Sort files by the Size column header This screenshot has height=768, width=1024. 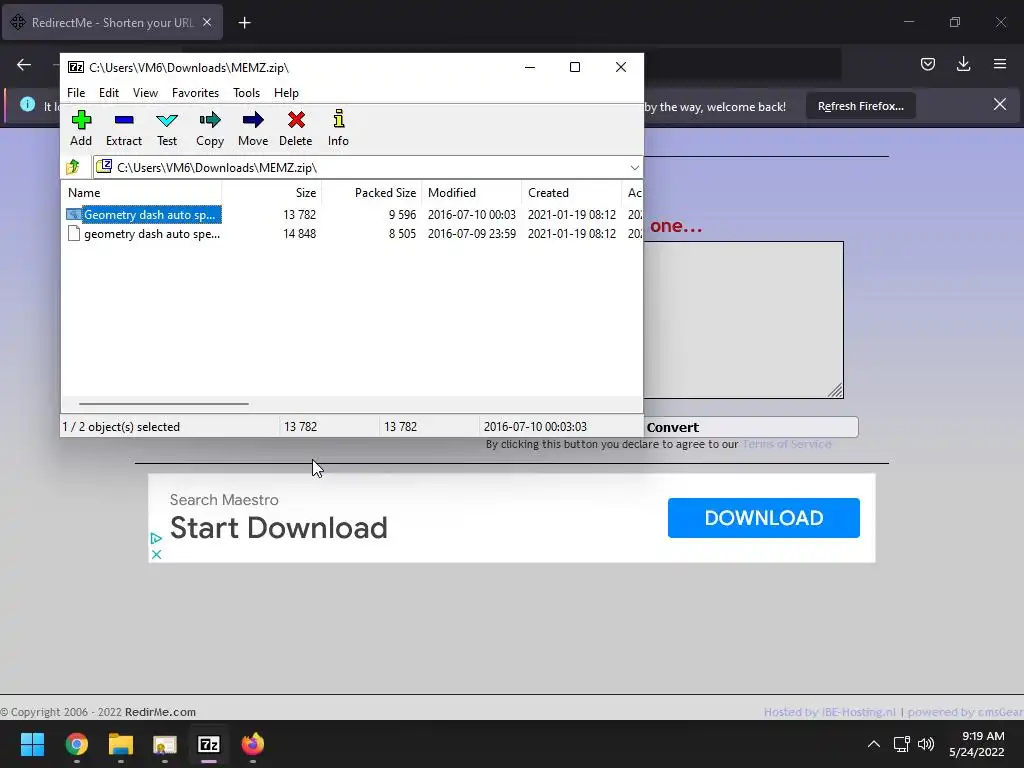tap(271, 193)
